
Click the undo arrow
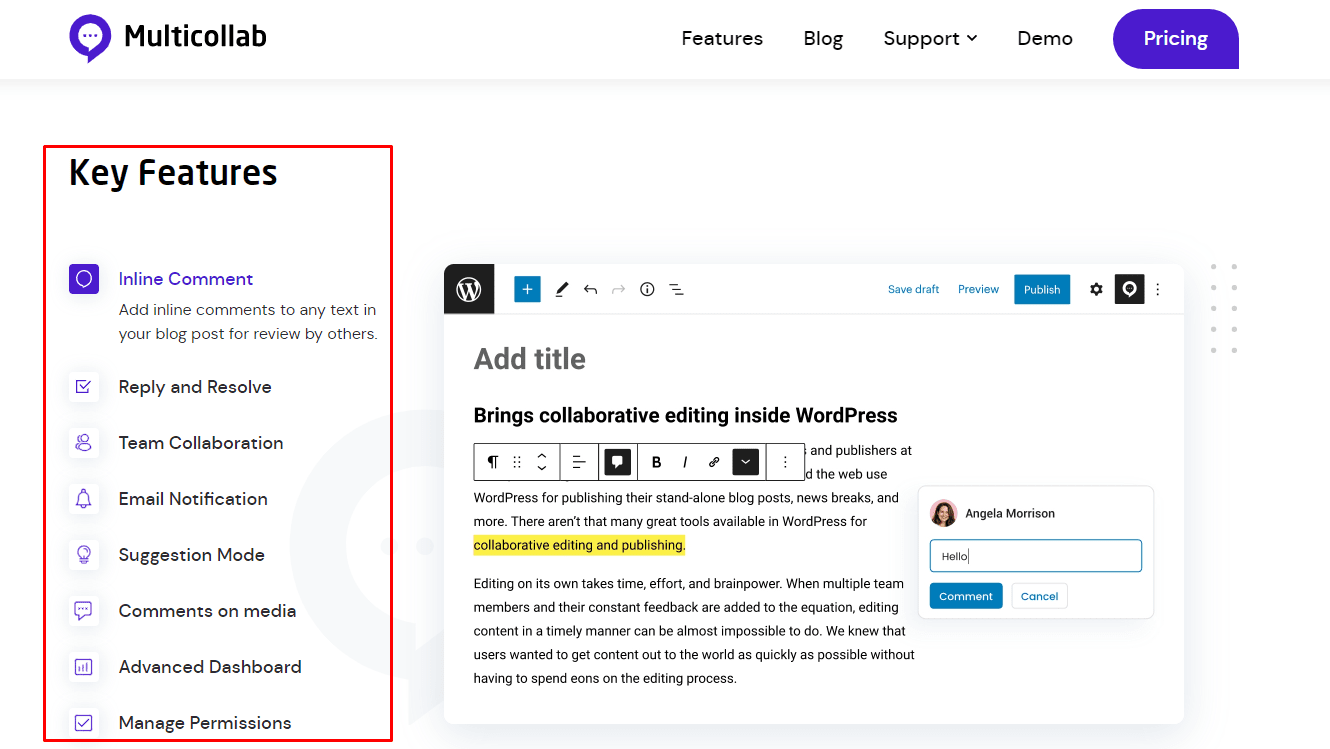590,289
